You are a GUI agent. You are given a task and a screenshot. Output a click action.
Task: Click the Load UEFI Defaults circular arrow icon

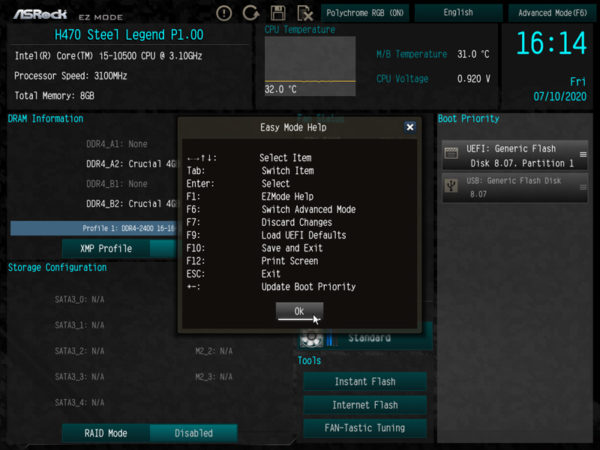coord(251,13)
